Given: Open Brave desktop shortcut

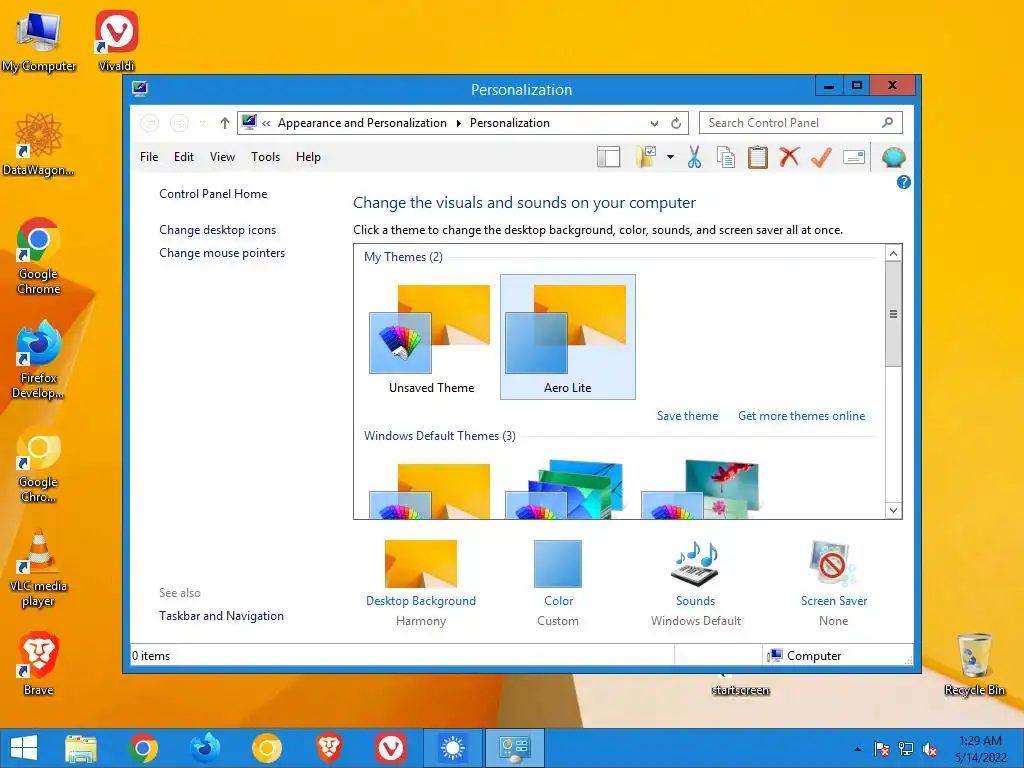Looking at the screenshot, I should [x=39, y=664].
